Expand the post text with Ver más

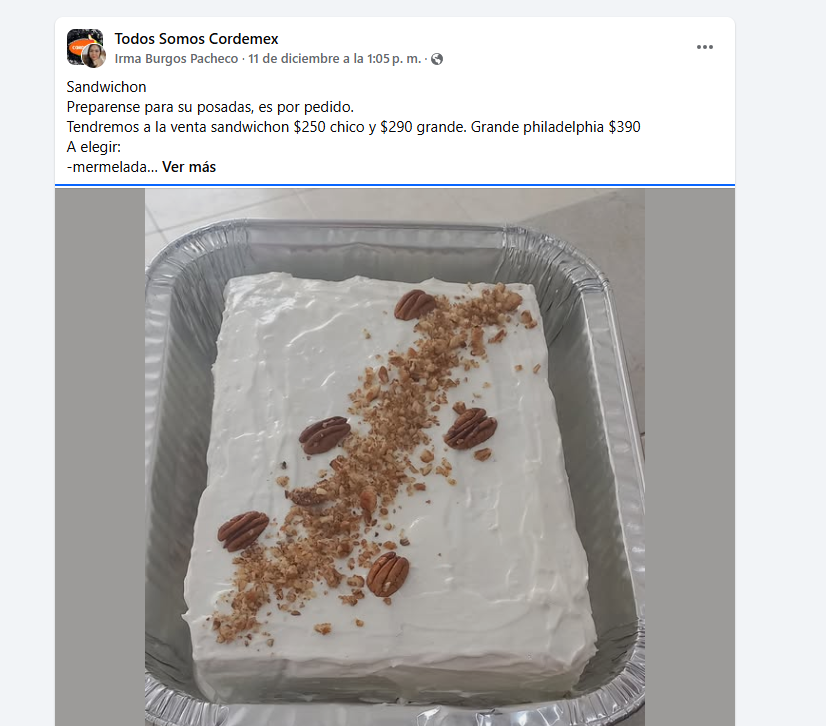pos(189,167)
